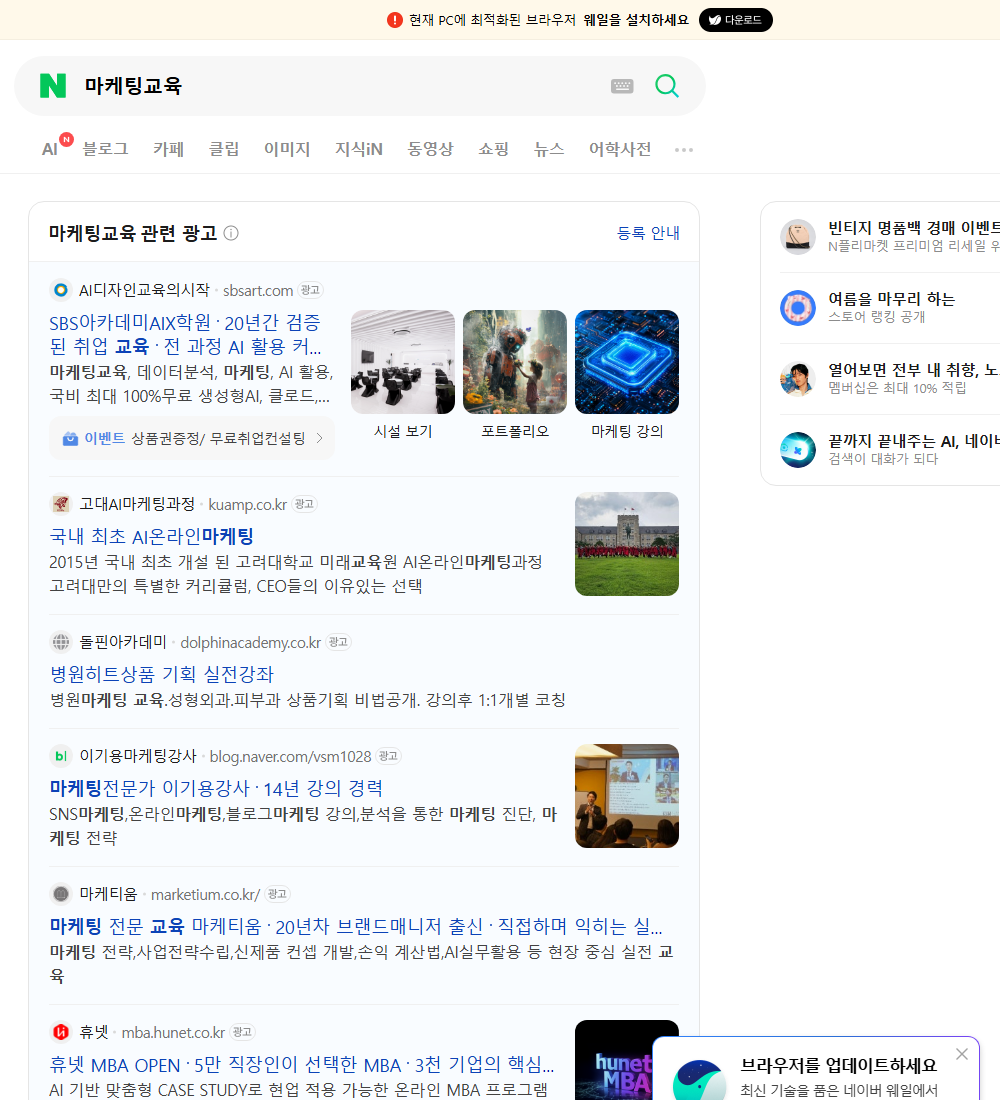Screen dimensions: 1000x1100
Task: Switch to the 블로그 tab
Action: pos(105,149)
